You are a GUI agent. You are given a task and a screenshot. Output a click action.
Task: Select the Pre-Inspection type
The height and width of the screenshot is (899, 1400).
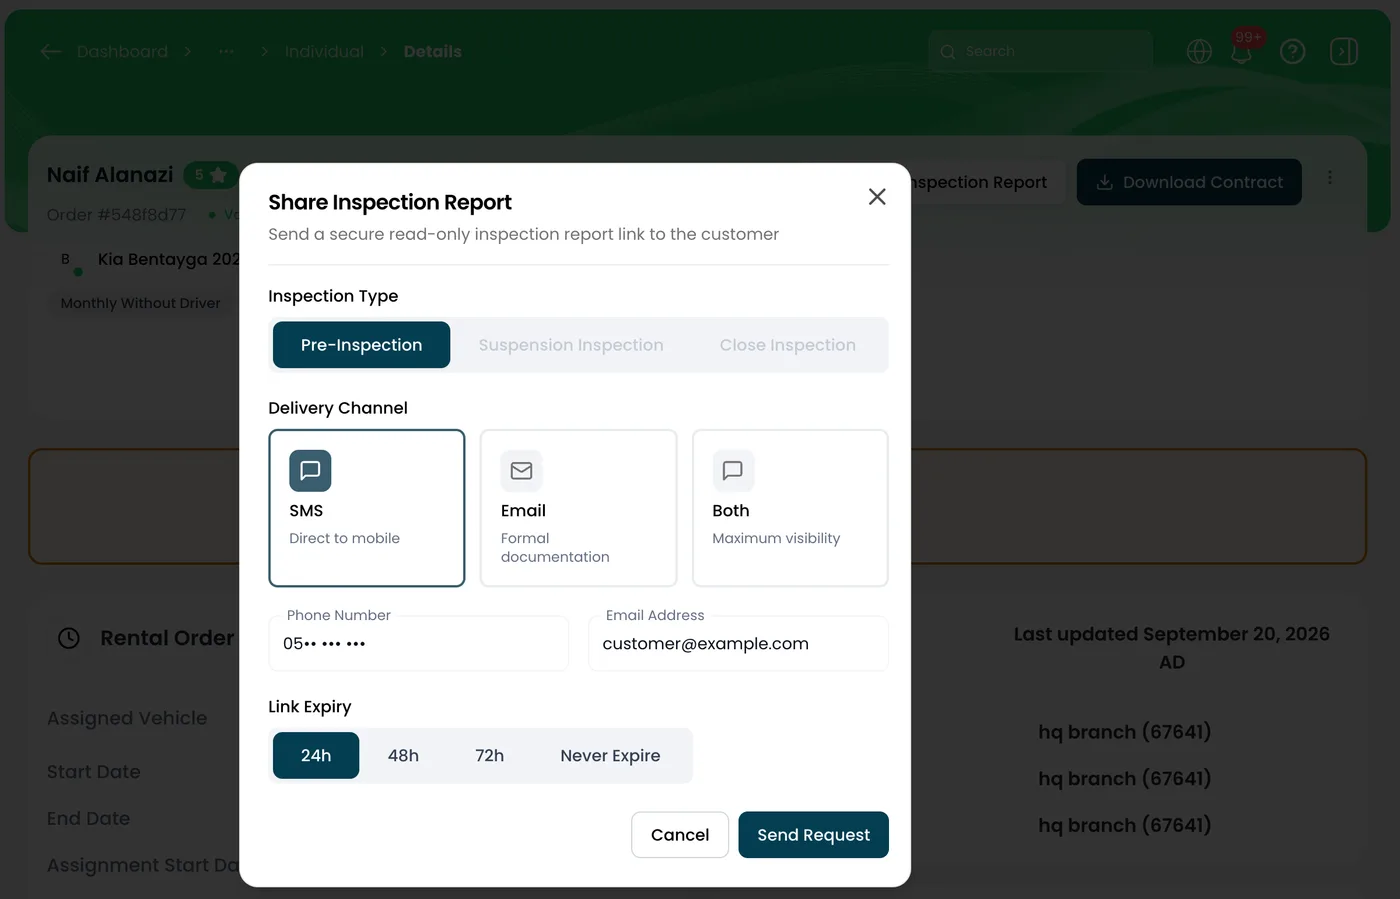[361, 345]
